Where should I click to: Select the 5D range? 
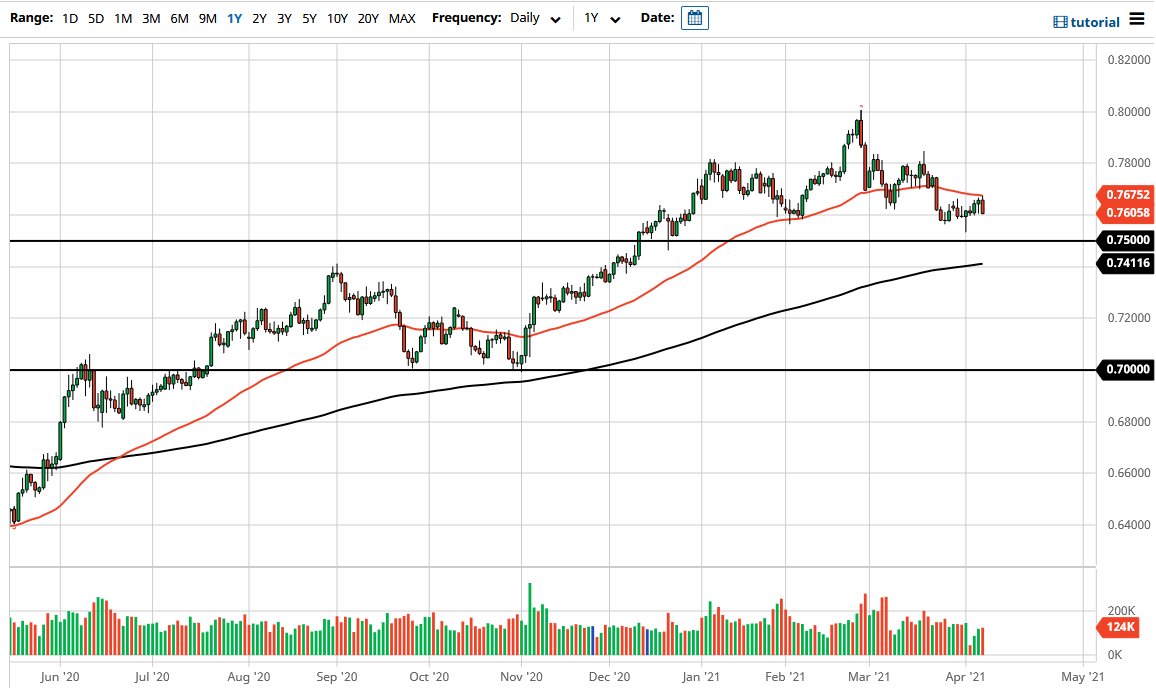coord(95,18)
